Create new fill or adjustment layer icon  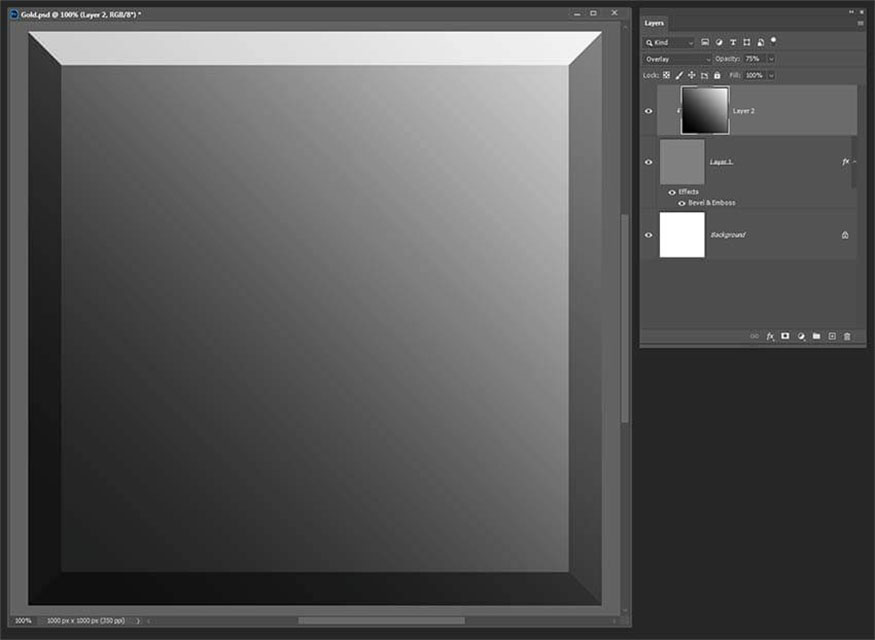(801, 336)
